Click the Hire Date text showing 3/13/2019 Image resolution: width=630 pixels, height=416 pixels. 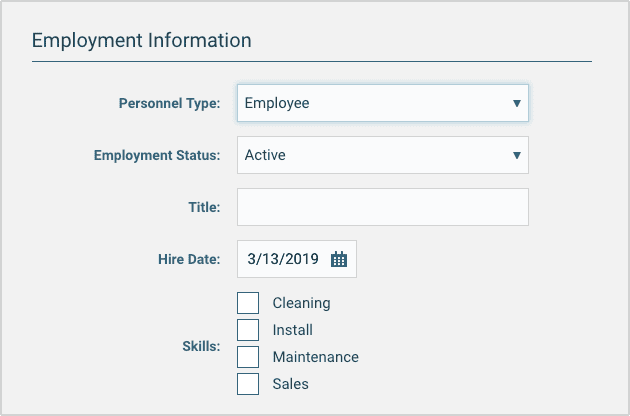(x=282, y=259)
